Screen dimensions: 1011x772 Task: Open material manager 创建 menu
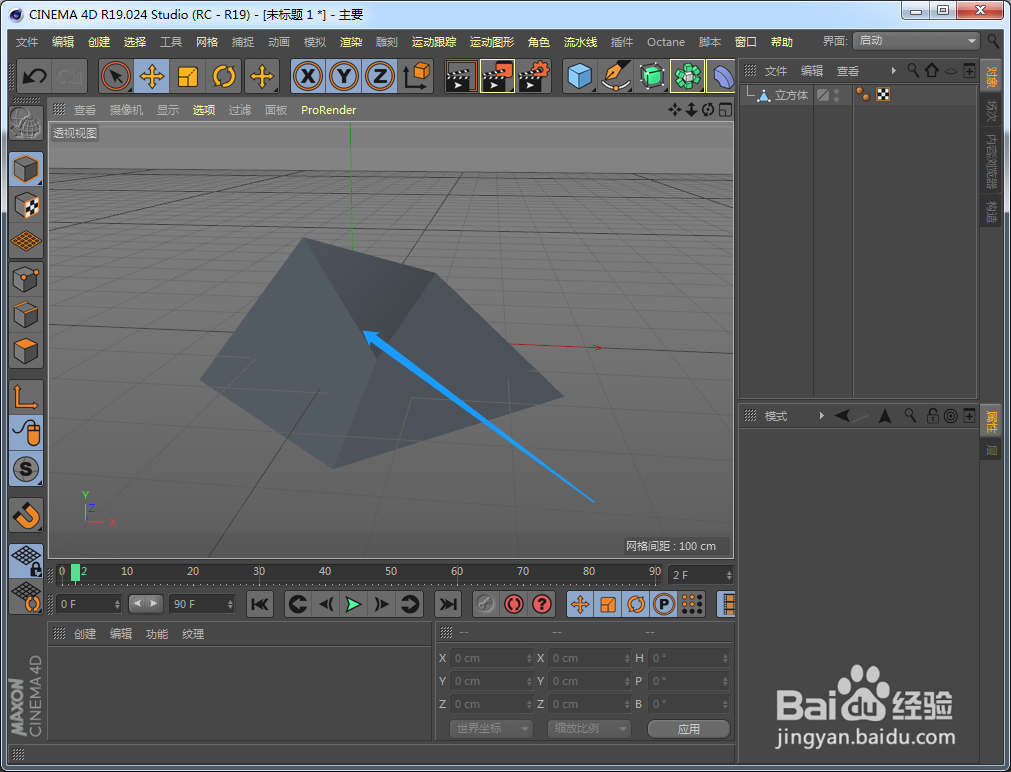84,634
